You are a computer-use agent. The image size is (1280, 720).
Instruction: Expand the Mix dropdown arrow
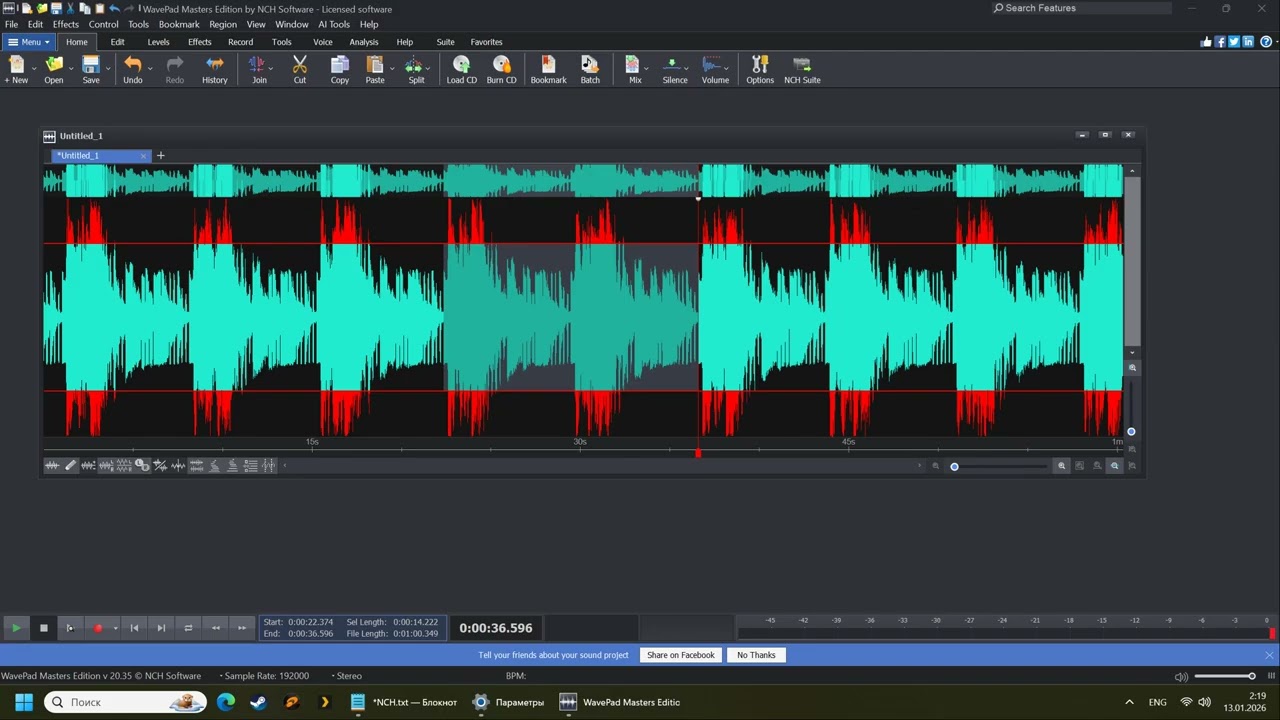click(x=646, y=68)
